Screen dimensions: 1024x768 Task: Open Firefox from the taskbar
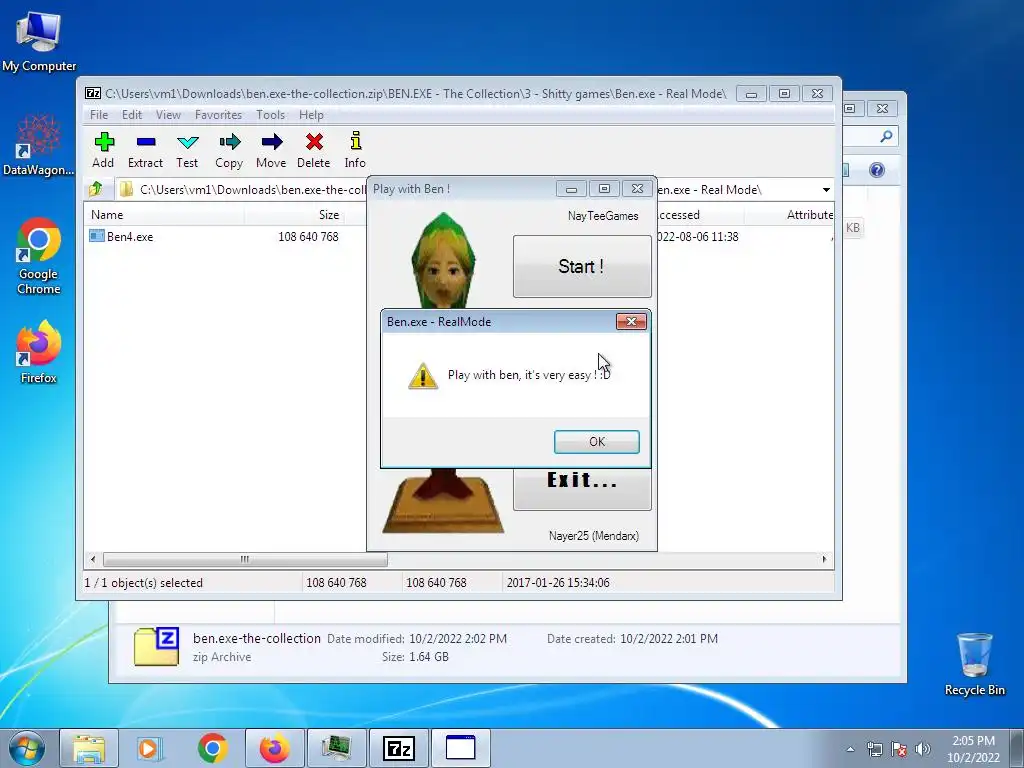[274, 748]
